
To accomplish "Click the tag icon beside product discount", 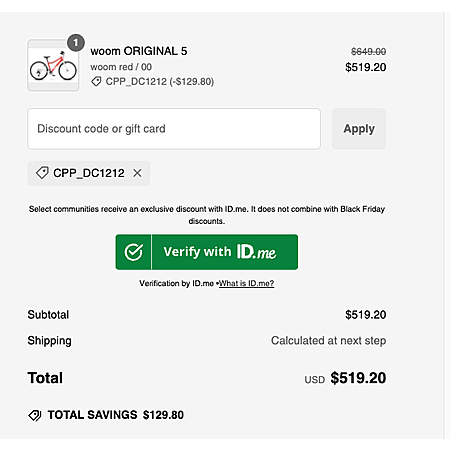I will (x=96, y=81).
